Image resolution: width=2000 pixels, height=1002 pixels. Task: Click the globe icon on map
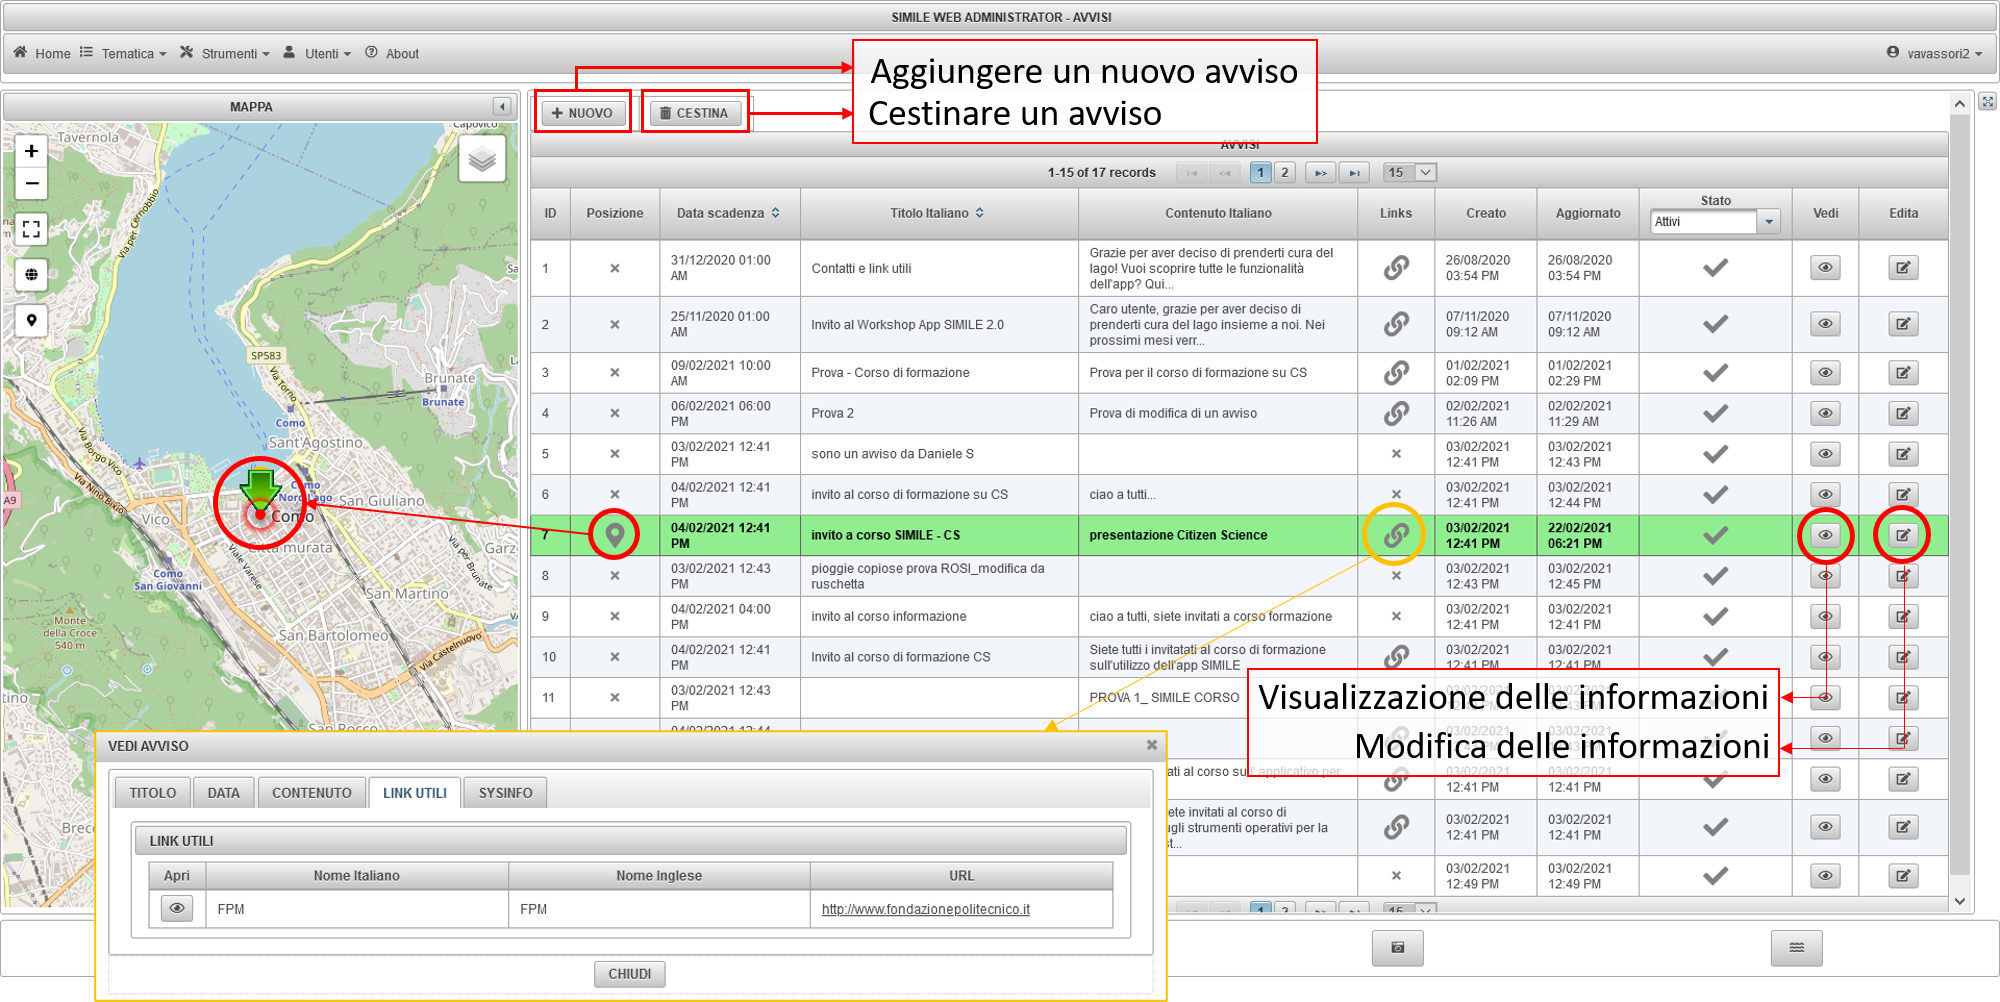coord(32,274)
